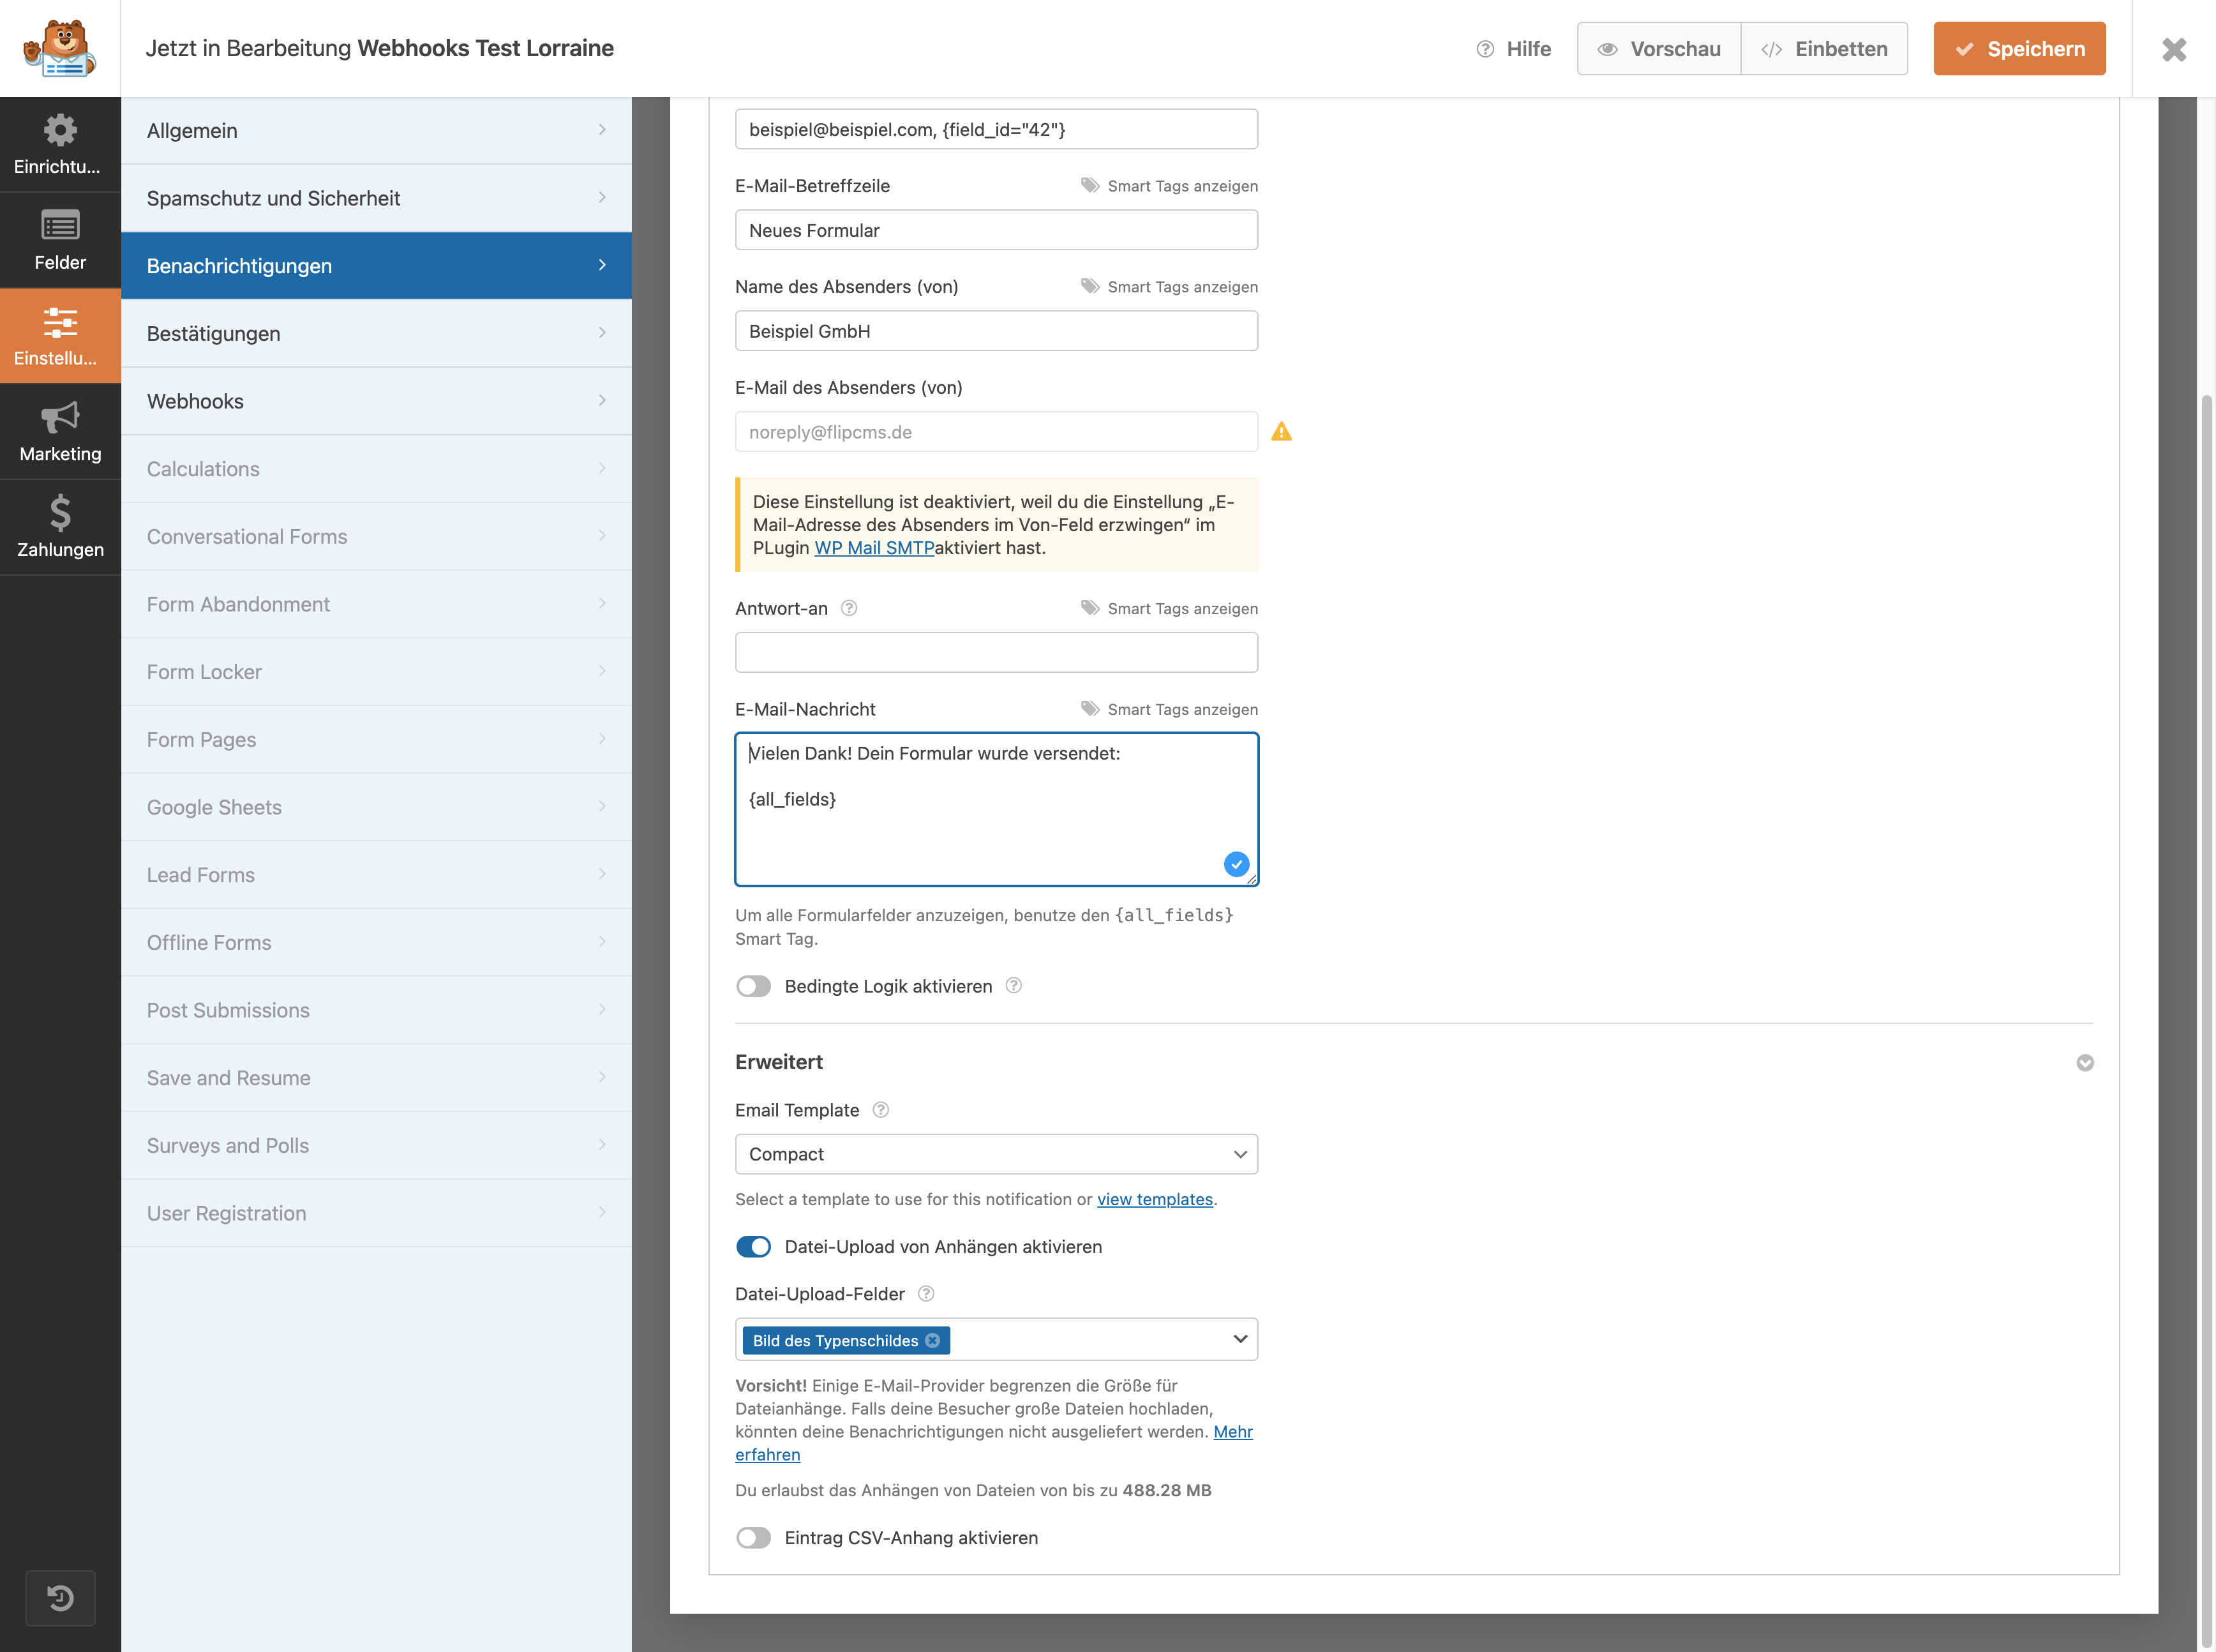The width and height of the screenshot is (2216, 1652).
Task: Click the Speichern button
Action: 2019,49
